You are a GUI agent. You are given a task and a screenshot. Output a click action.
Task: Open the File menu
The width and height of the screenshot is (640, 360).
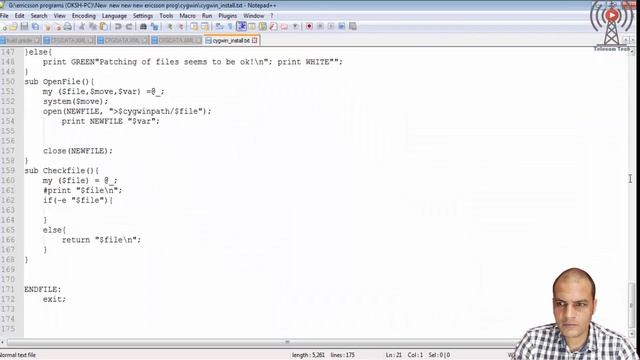pos(4,16)
